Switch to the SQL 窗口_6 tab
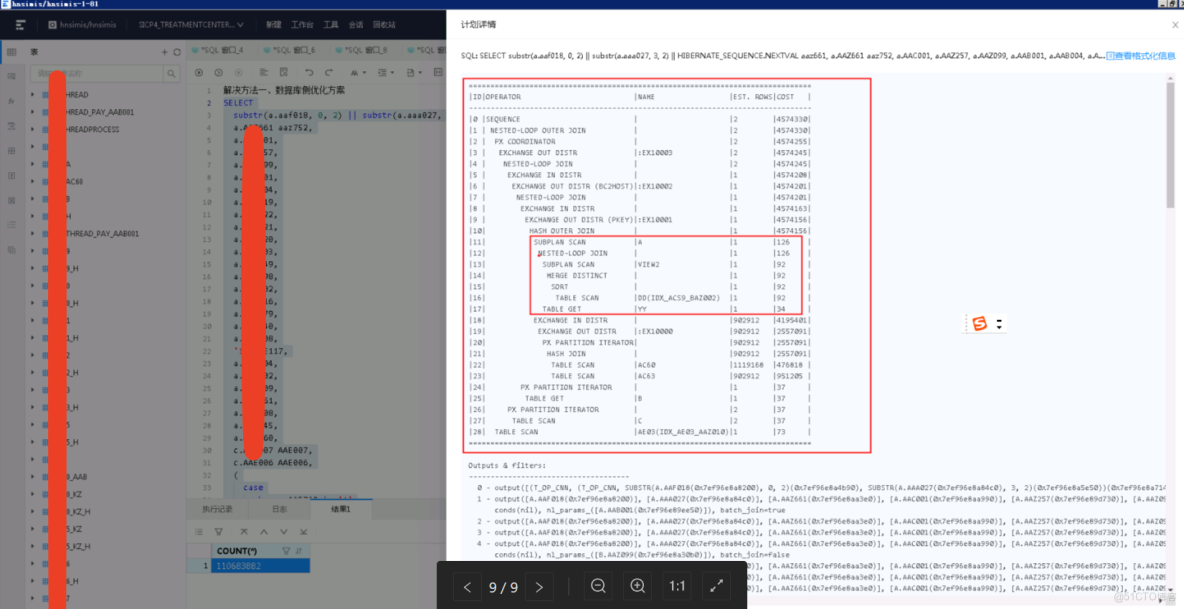This screenshot has width=1184, height=609. [295, 48]
